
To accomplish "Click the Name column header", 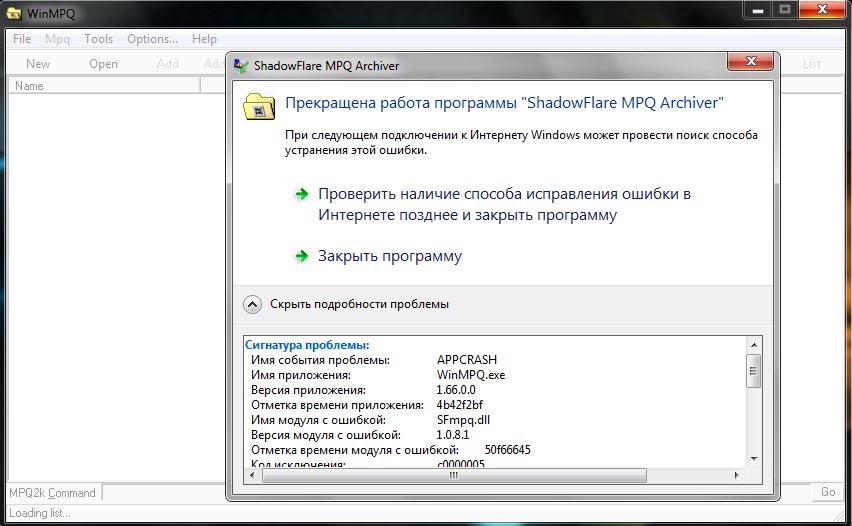I will tap(104, 86).
